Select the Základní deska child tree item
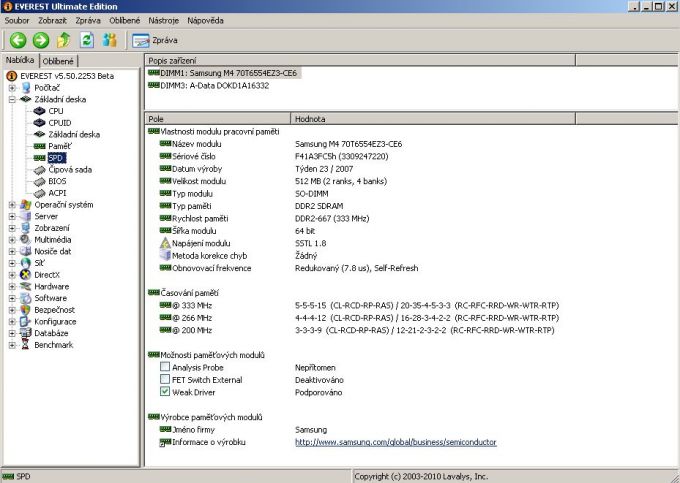 (74, 134)
